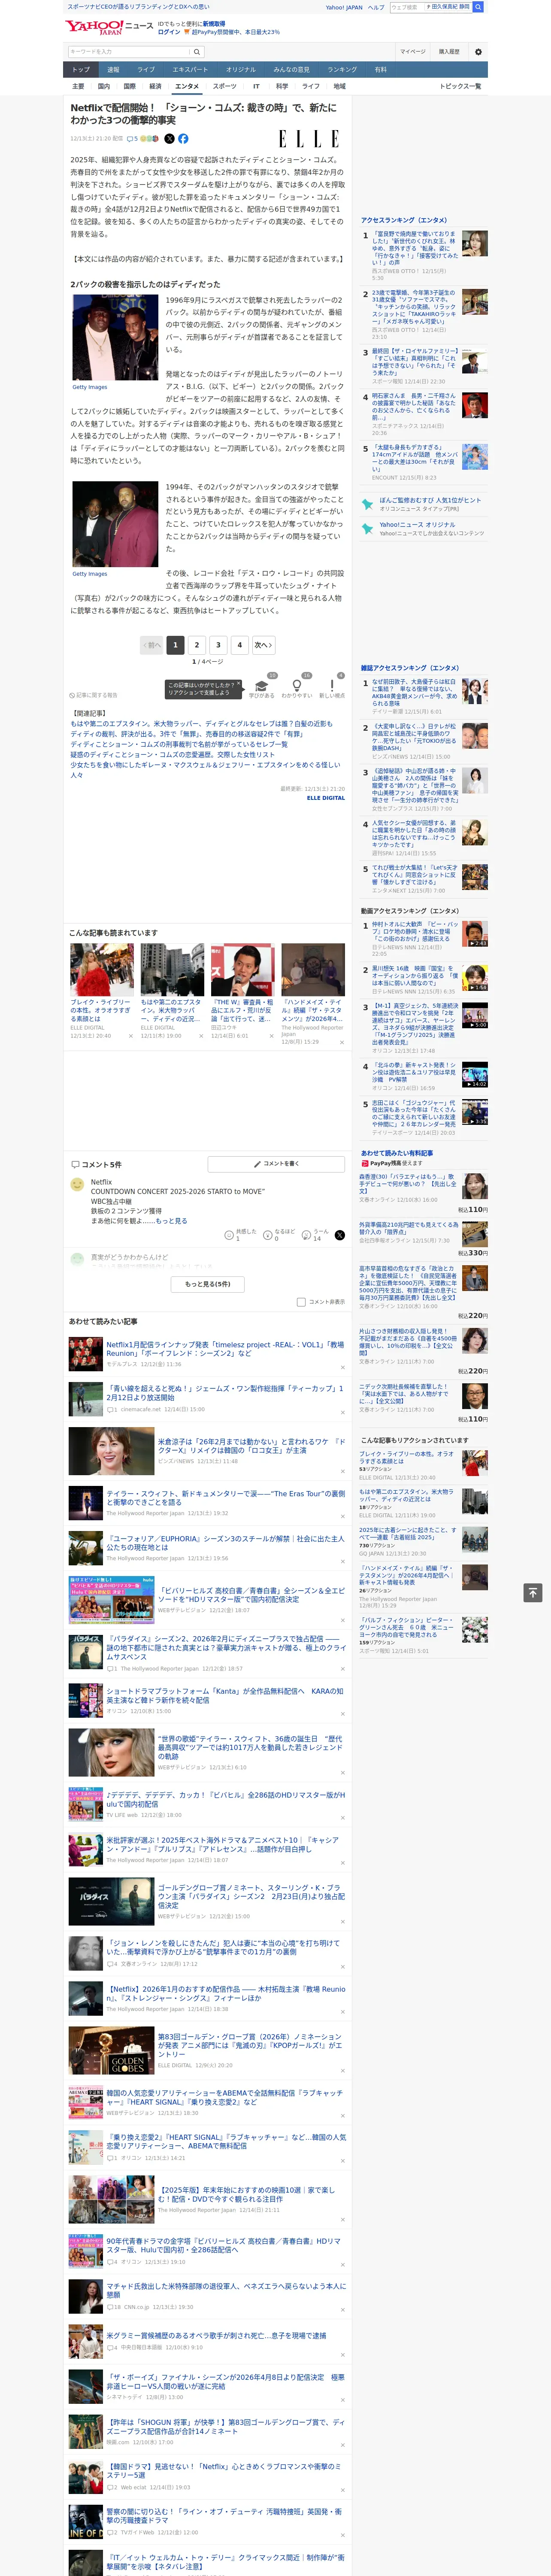Open the テイラー・スウィフト新ドキュメンタリー article
This screenshot has height=2576, width=551.
click(x=226, y=1498)
